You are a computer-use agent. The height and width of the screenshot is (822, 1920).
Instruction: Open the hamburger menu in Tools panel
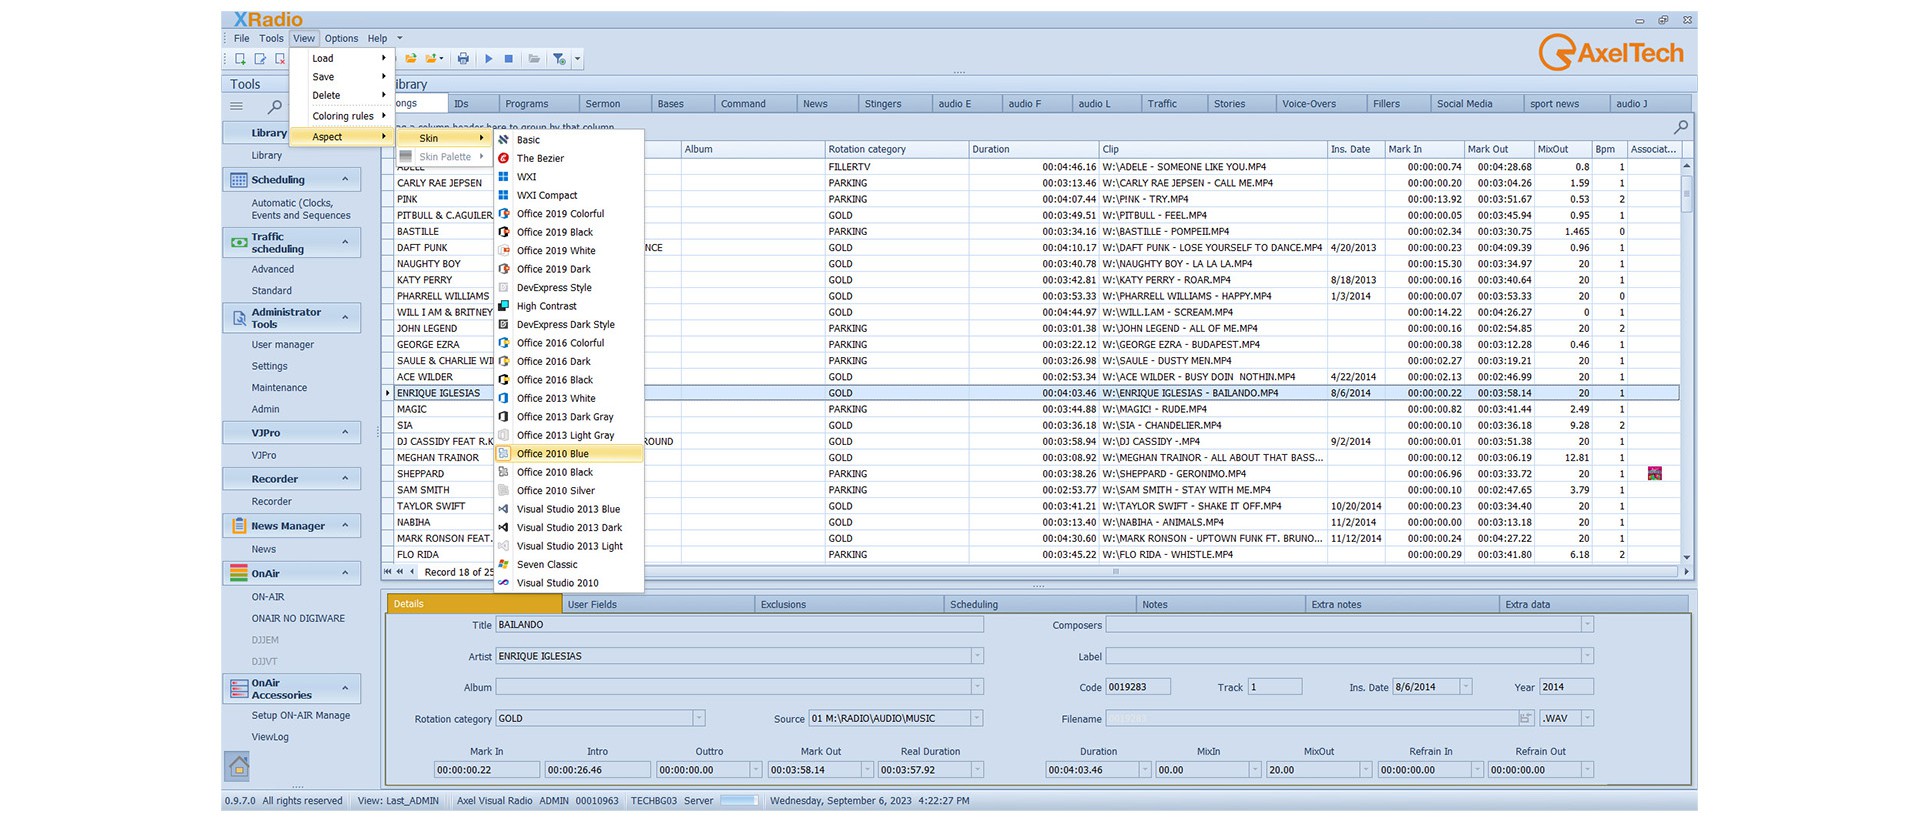pyautogui.click(x=237, y=106)
